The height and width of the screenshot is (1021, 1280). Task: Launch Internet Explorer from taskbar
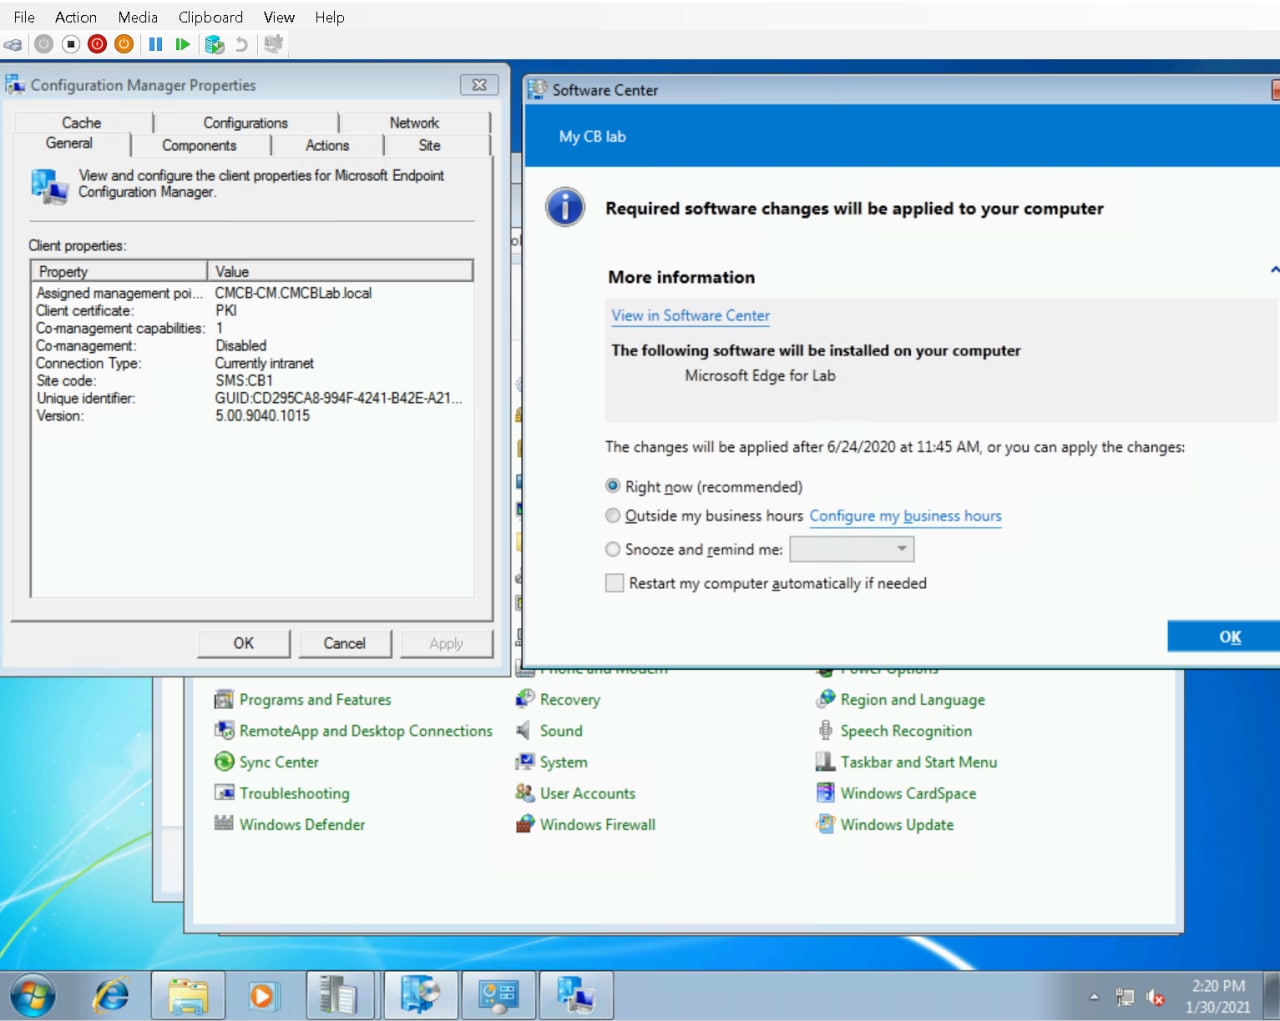coord(111,996)
